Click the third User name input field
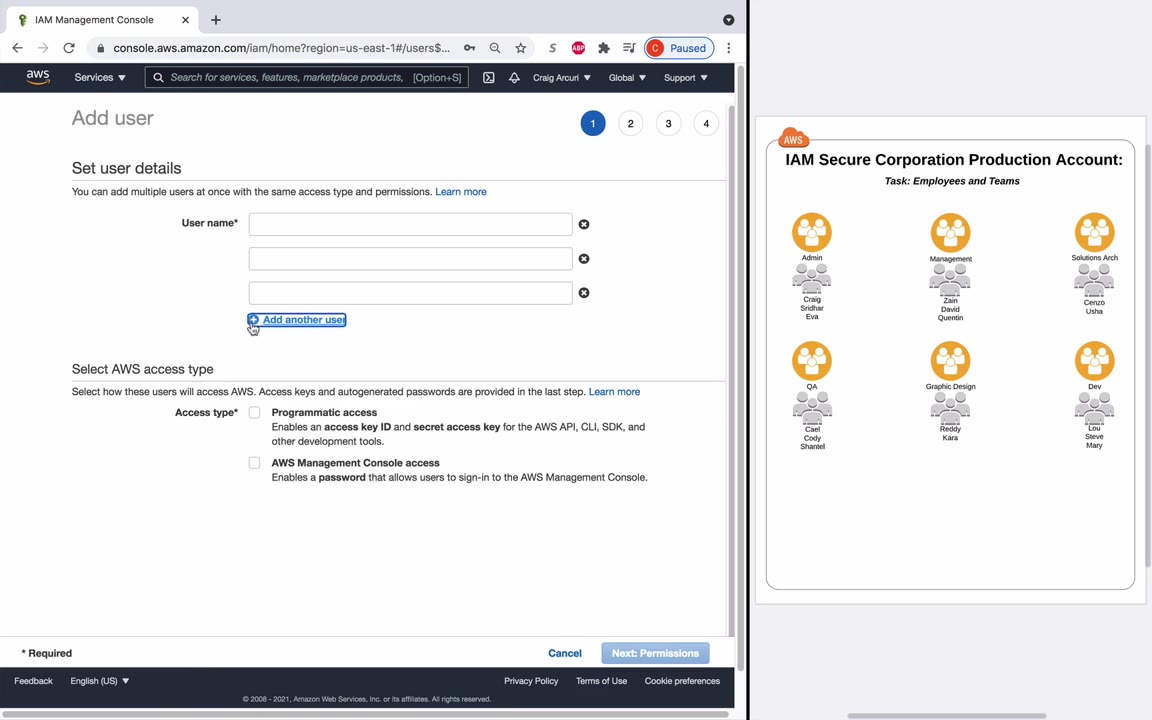Image resolution: width=1152 pixels, height=720 pixels. [x=411, y=292]
